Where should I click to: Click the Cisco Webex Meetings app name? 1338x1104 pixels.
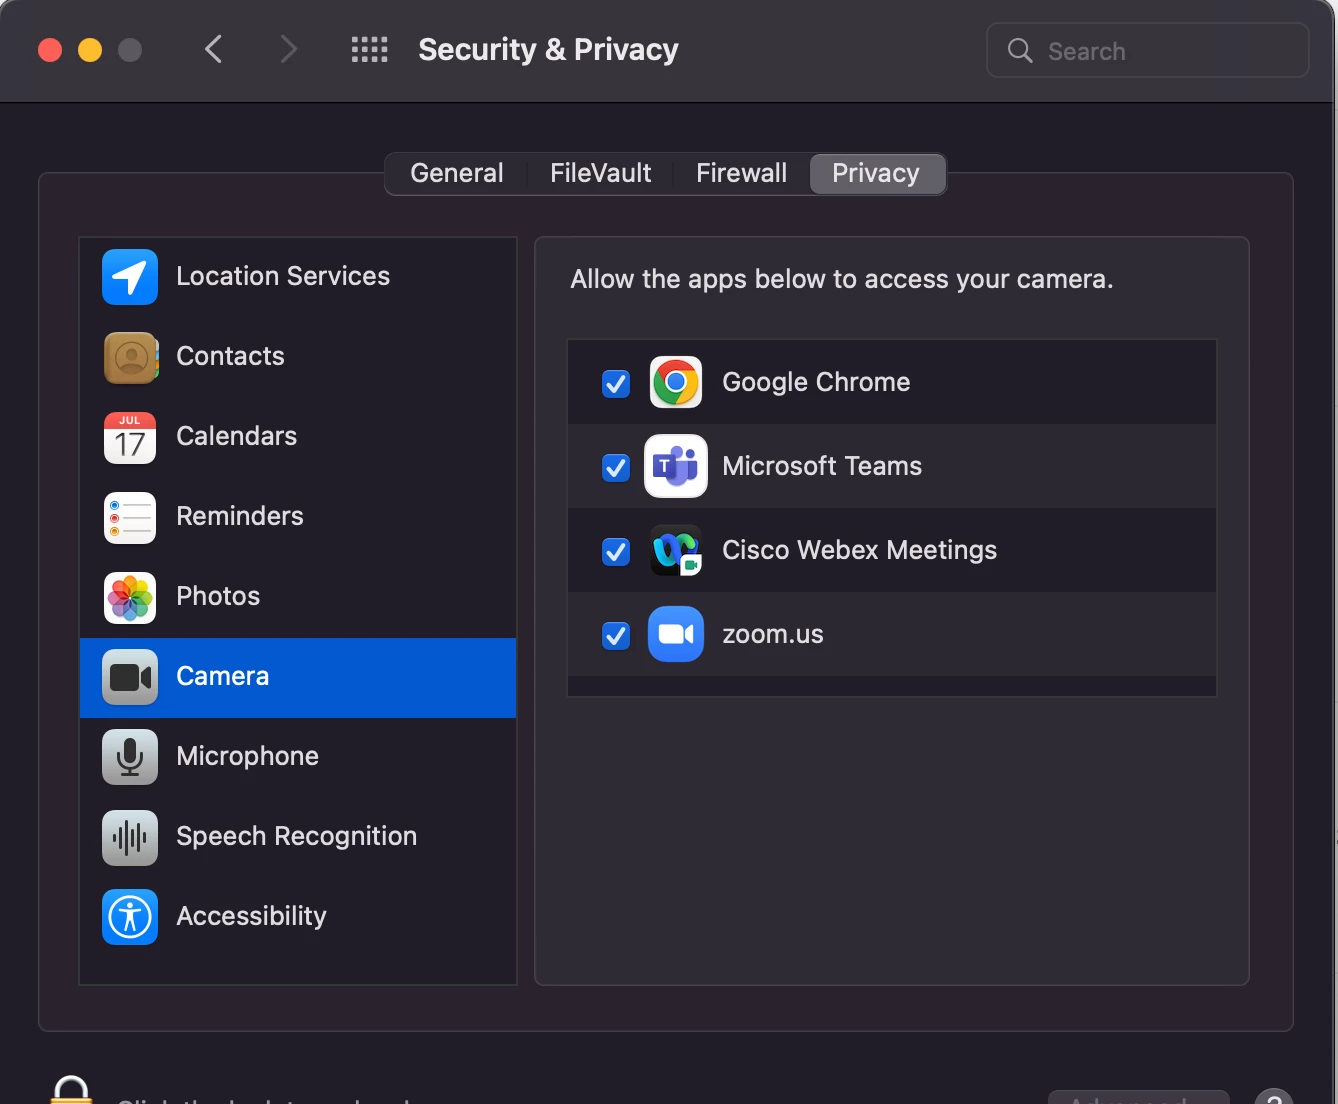click(x=859, y=550)
